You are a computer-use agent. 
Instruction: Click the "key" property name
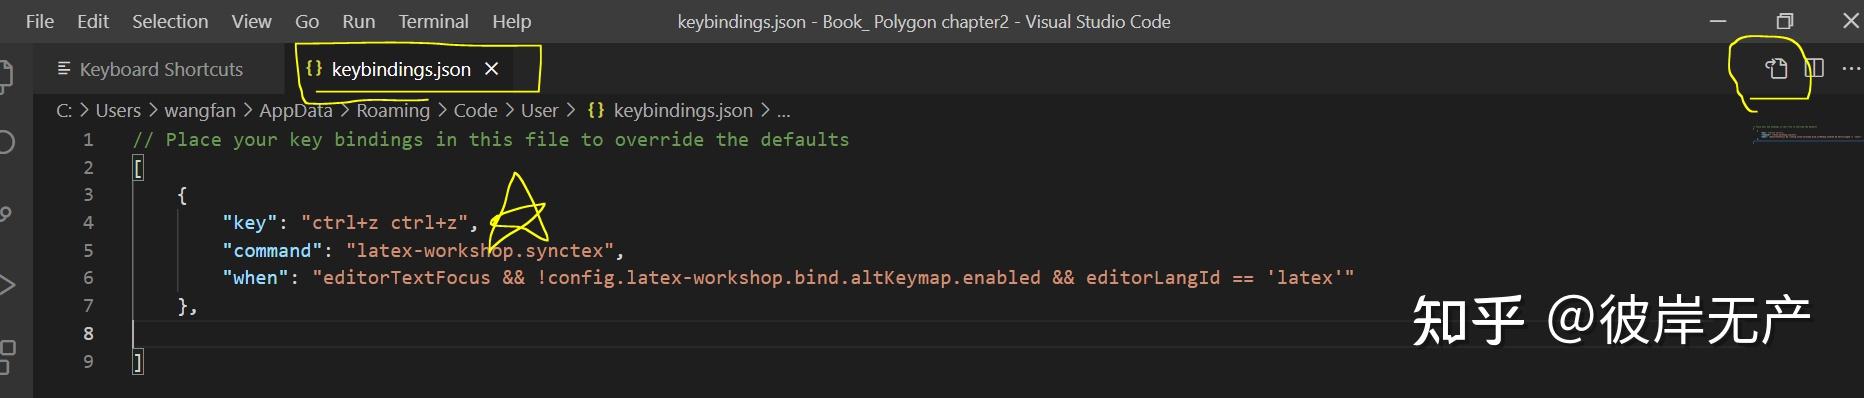pos(250,222)
